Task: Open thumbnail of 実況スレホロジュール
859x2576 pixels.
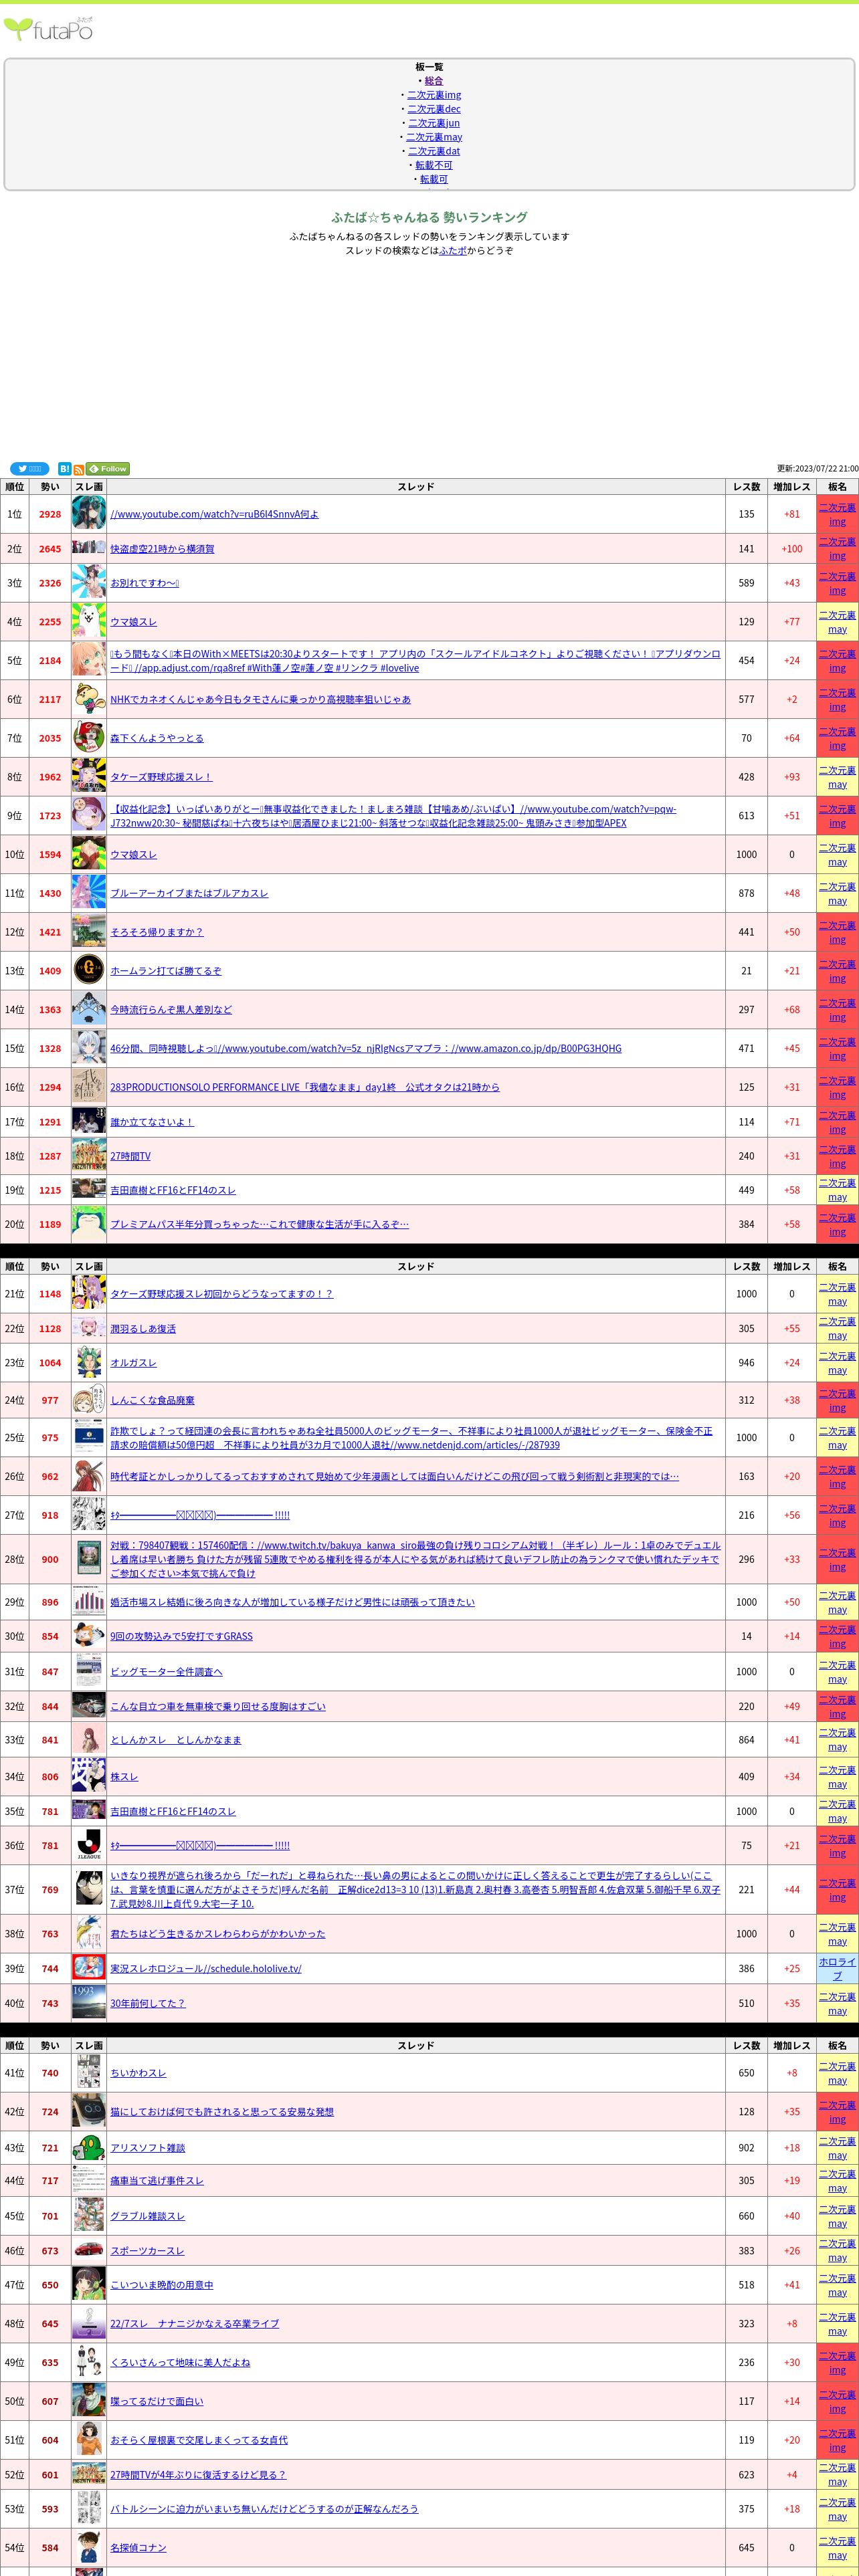Action: click(x=89, y=1968)
